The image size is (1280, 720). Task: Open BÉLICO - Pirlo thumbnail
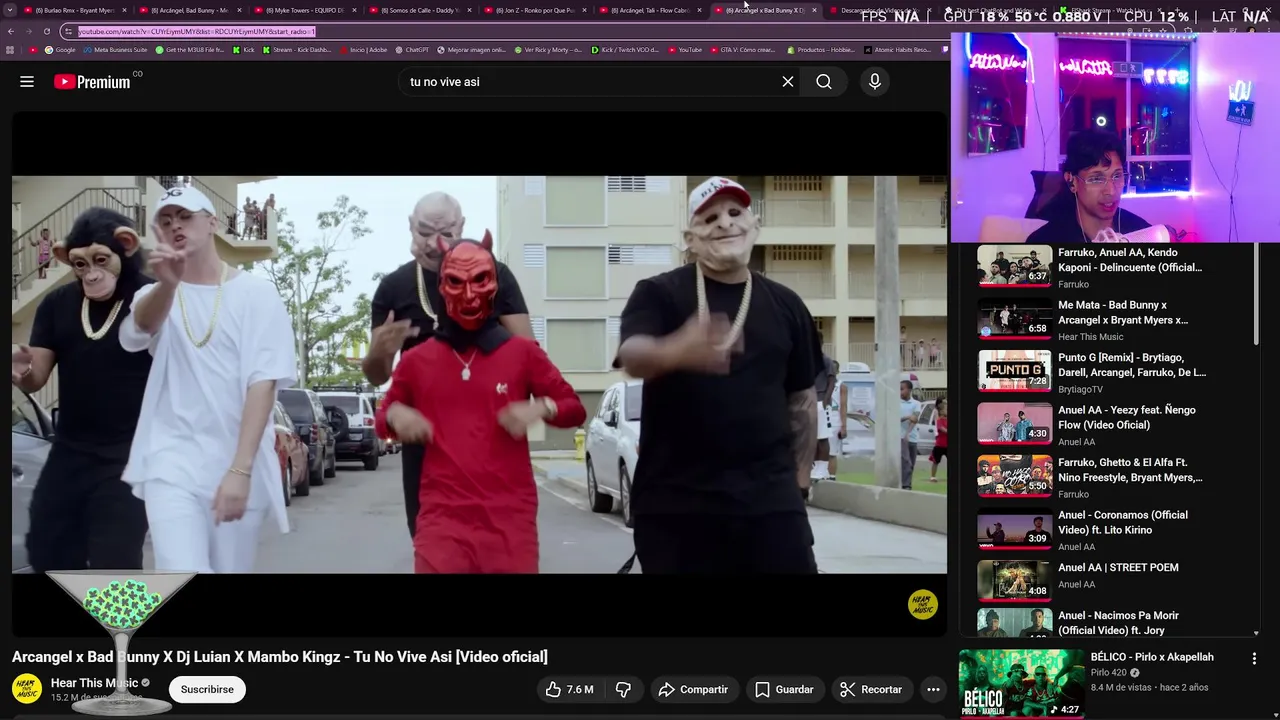point(1021,683)
